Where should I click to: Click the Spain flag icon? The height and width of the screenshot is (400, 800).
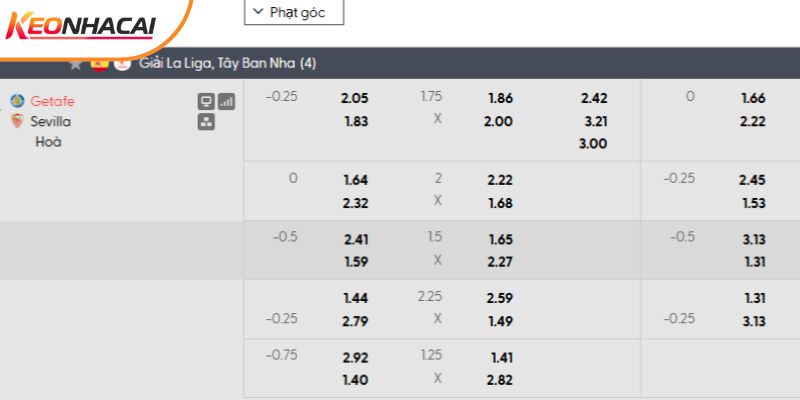99,64
